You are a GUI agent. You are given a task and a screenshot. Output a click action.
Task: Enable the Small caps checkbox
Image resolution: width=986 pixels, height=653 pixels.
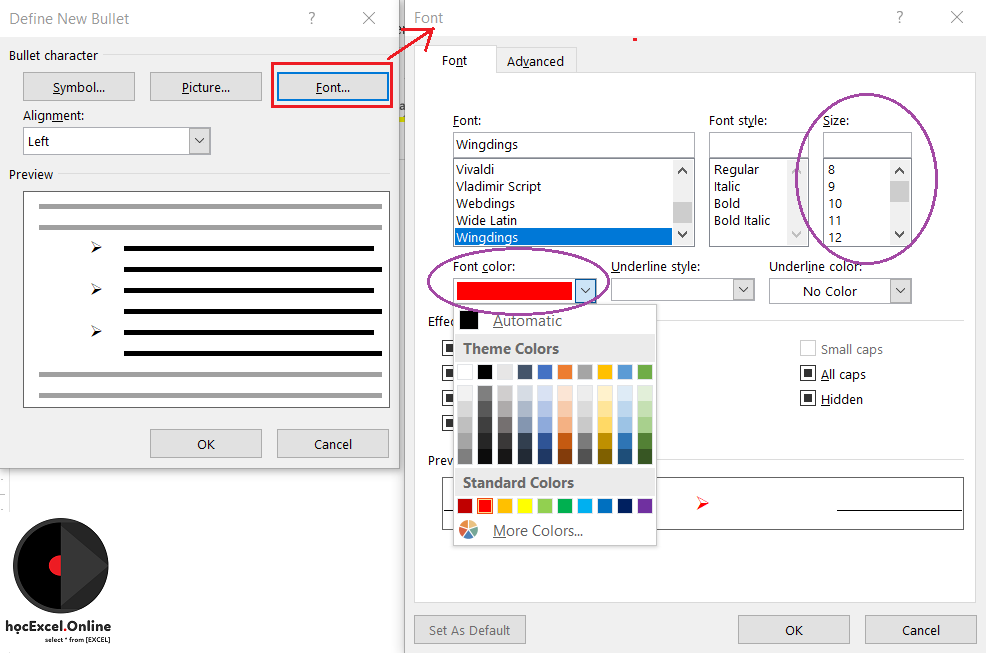click(x=808, y=349)
